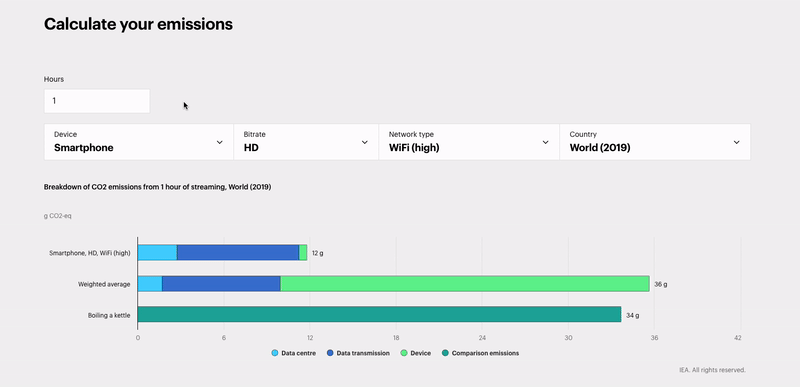Click the Comparison emissions legend circle
800x387 pixels.
pos(445,353)
